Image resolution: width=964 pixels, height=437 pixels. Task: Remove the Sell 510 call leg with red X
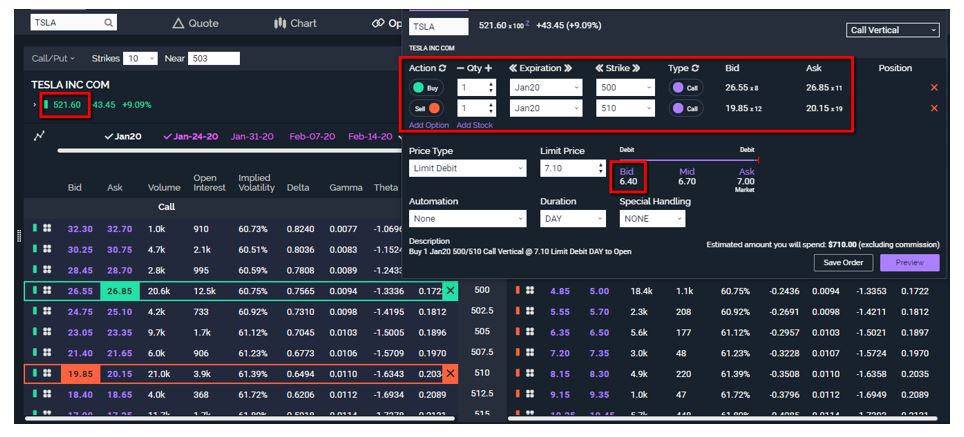tap(934, 108)
